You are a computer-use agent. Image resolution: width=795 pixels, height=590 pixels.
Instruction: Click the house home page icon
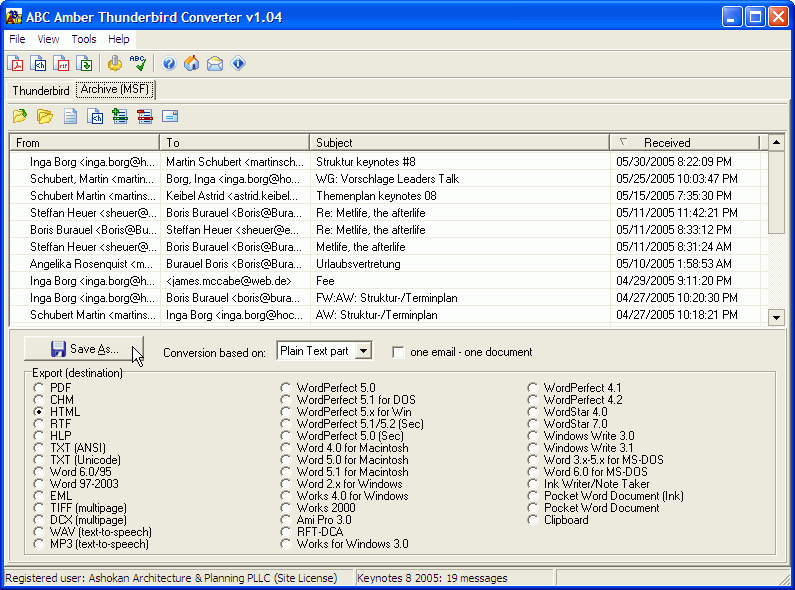192,64
